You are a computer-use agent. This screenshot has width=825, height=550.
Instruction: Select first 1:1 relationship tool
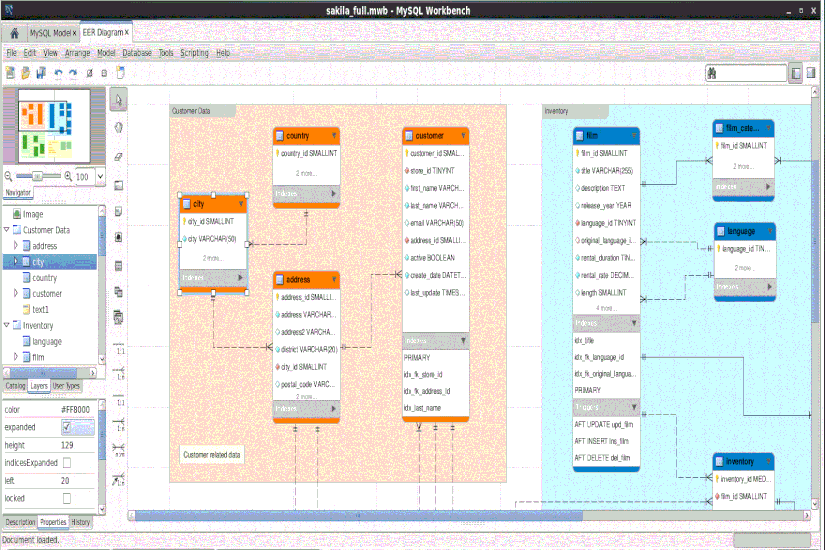119,348
